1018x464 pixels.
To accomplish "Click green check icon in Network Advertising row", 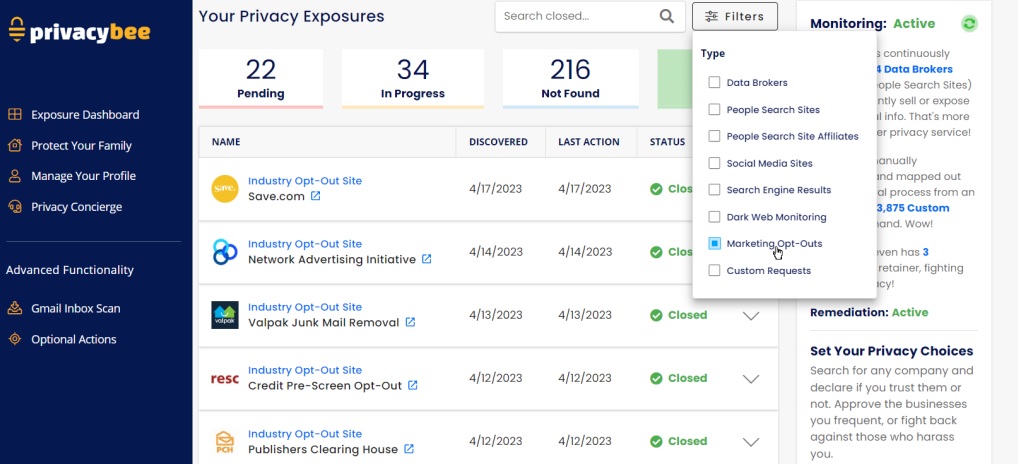I will tap(656, 252).
